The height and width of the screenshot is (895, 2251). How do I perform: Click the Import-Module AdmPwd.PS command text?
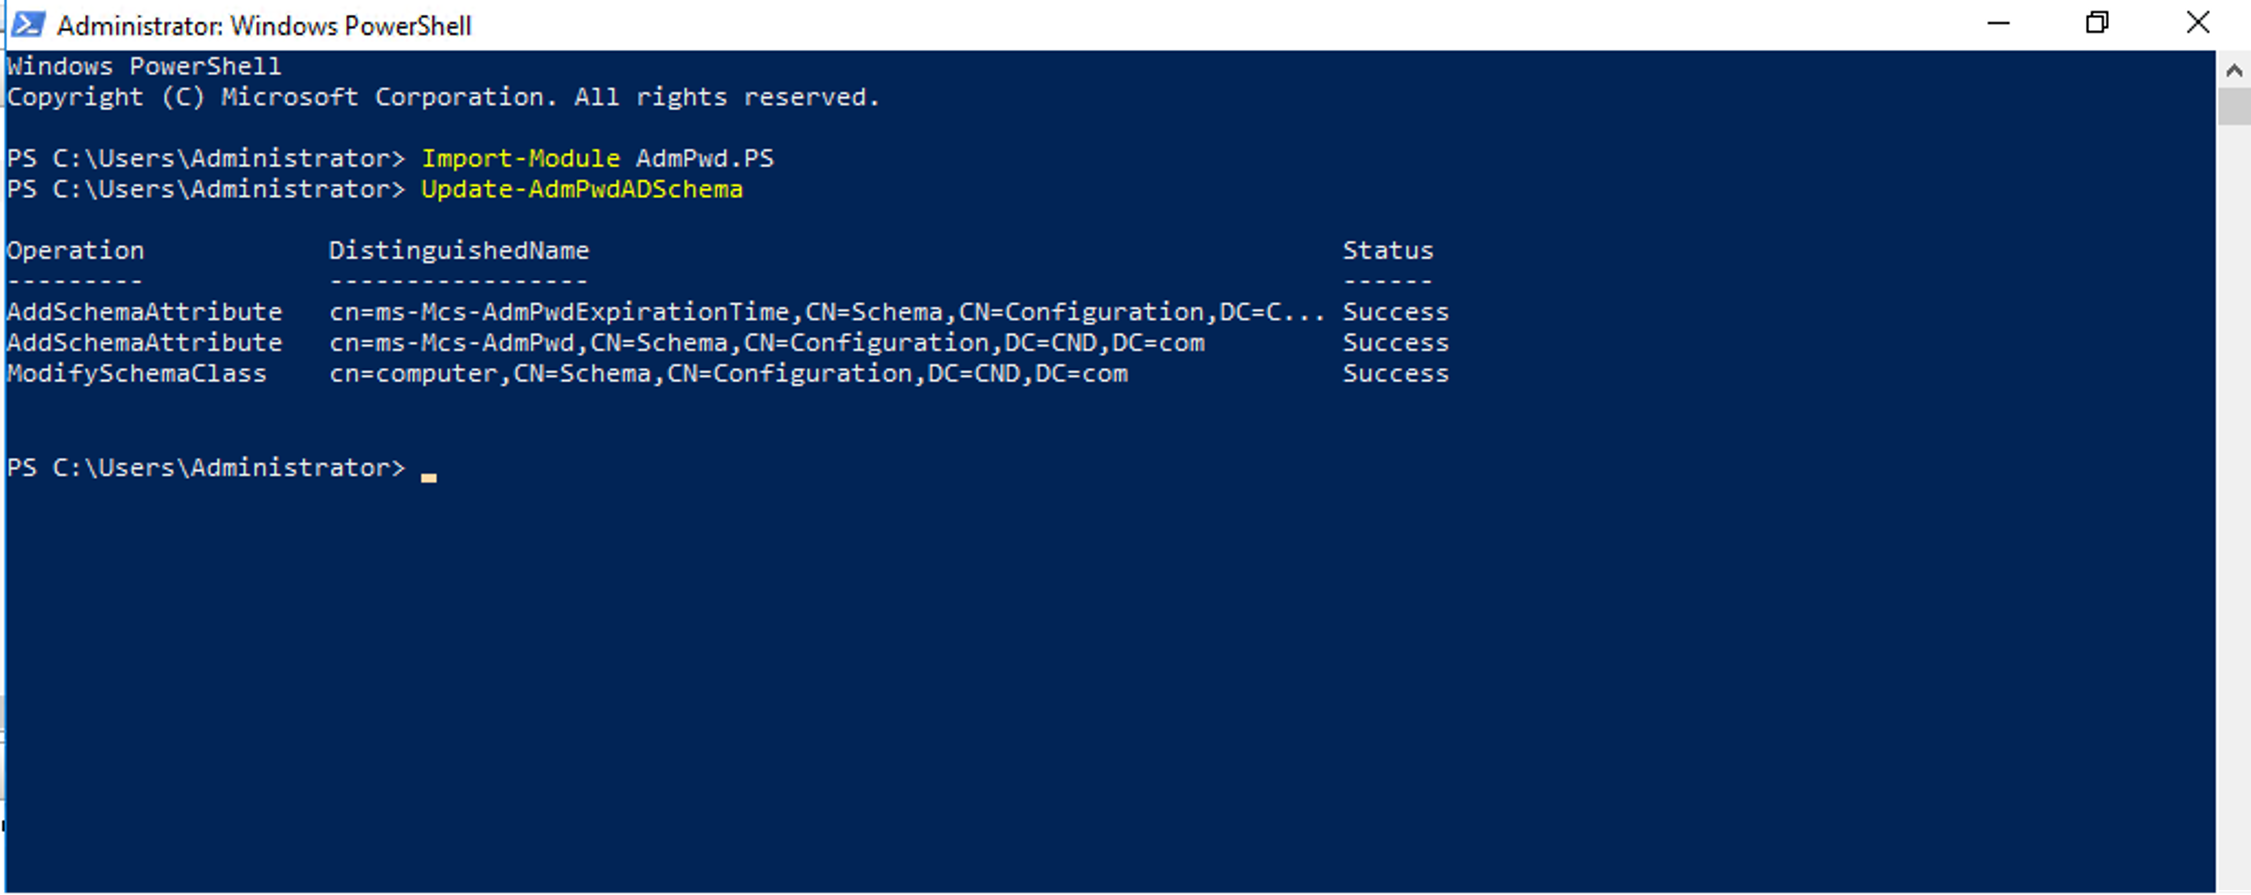tap(597, 158)
